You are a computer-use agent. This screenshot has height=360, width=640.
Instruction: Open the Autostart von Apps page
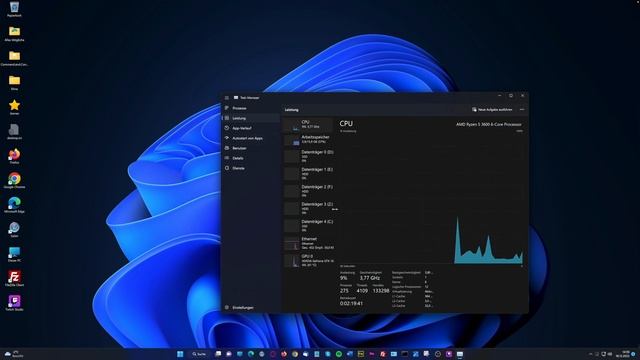point(251,138)
